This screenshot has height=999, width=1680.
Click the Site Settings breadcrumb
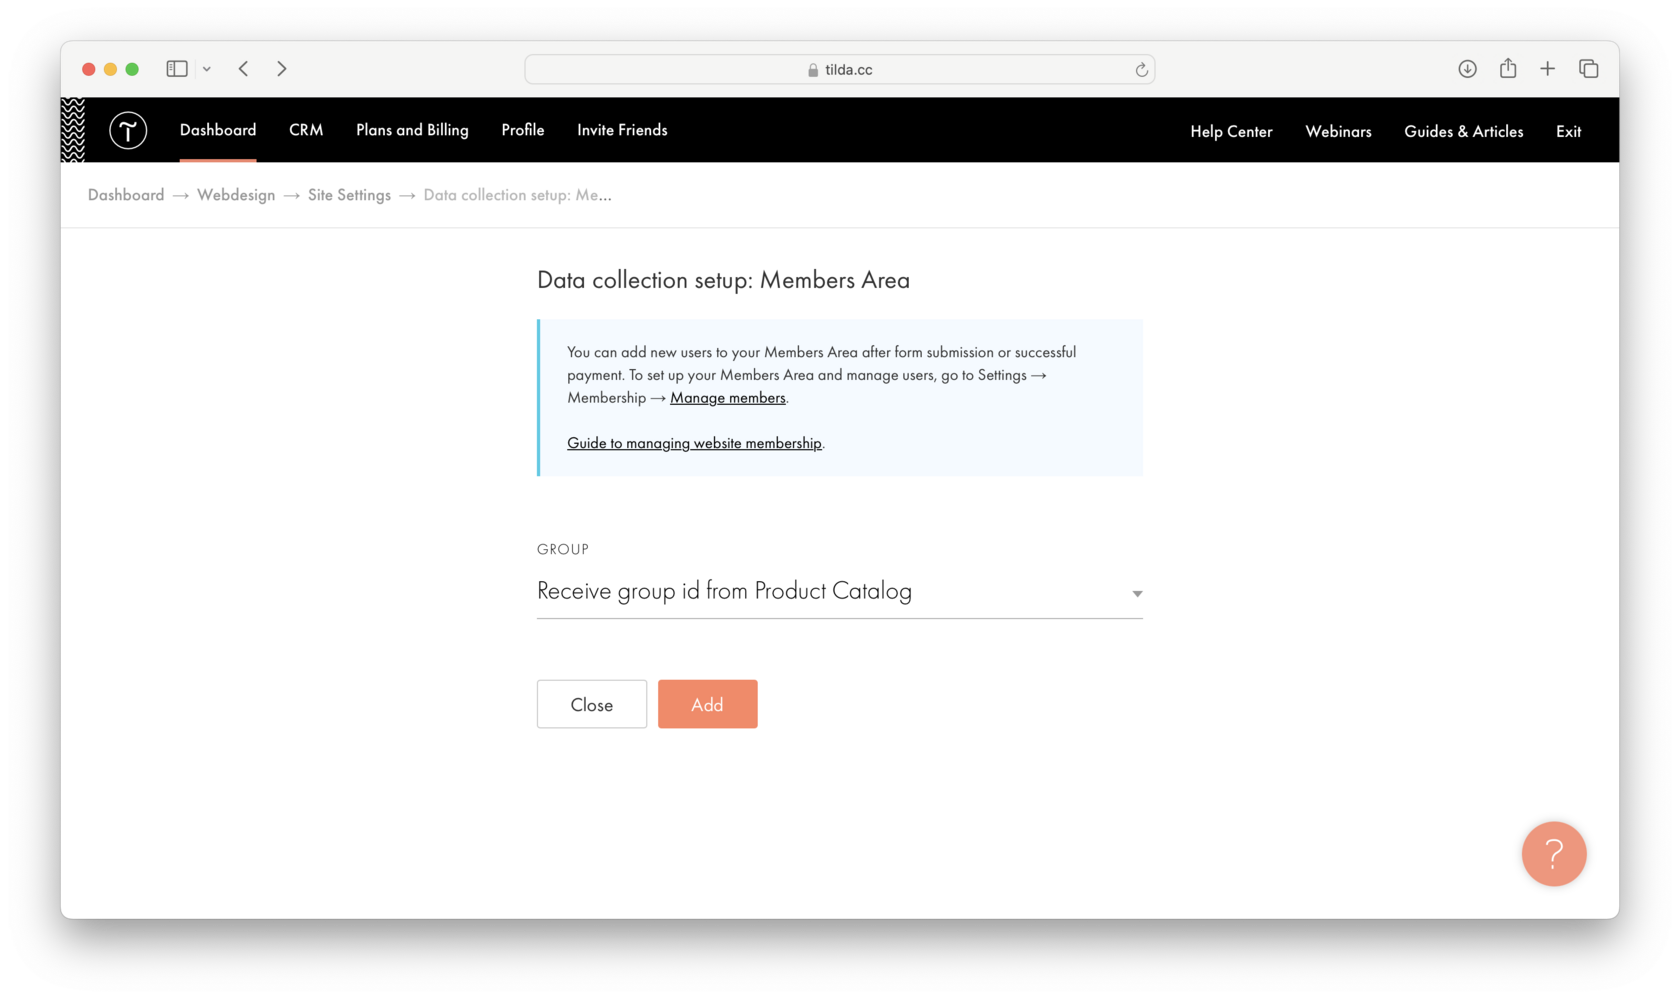click(349, 195)
